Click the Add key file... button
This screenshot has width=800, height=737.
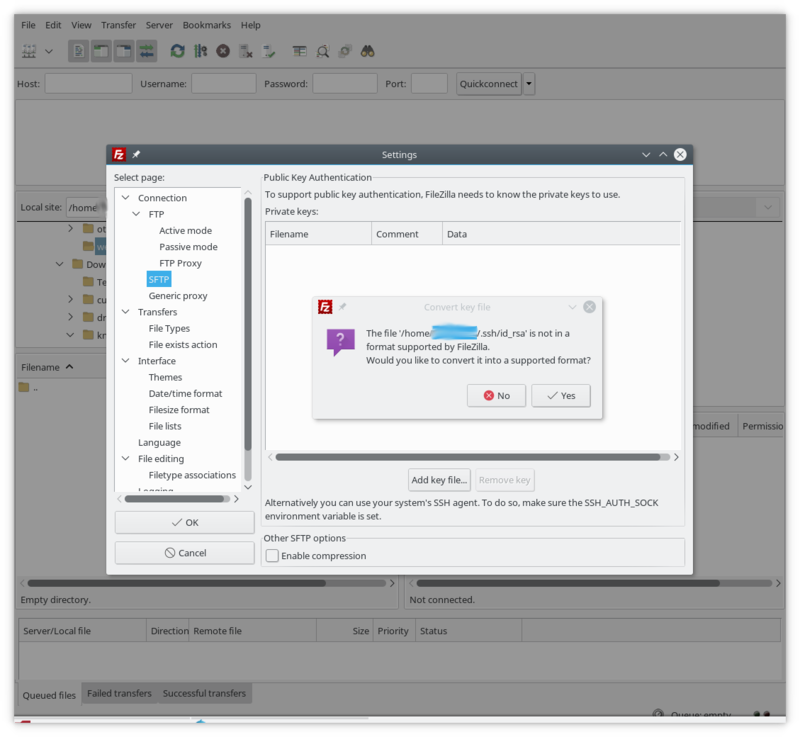(439, 480)
